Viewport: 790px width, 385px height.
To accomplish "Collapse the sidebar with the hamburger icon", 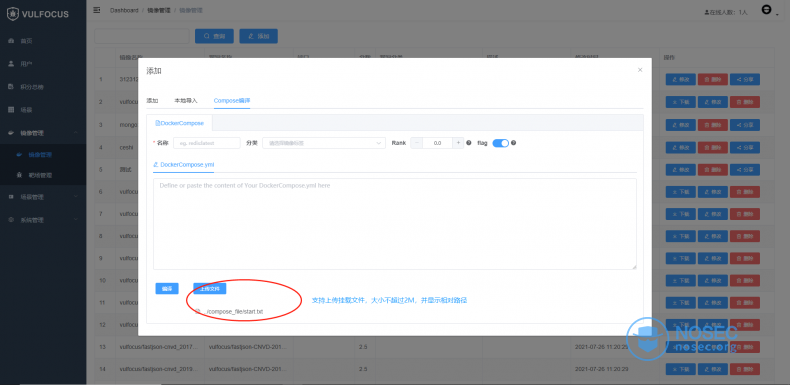I will point(97,10).
